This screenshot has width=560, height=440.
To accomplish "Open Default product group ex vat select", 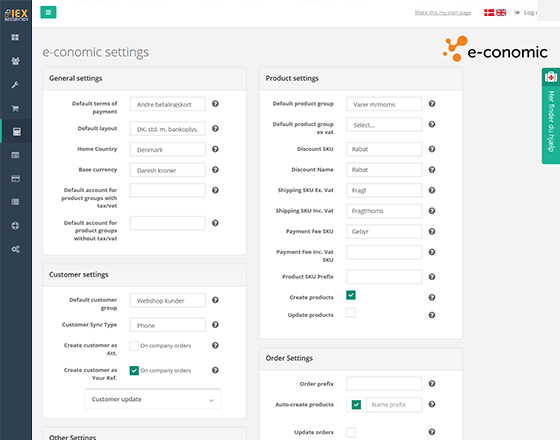I will pos(384,125).
